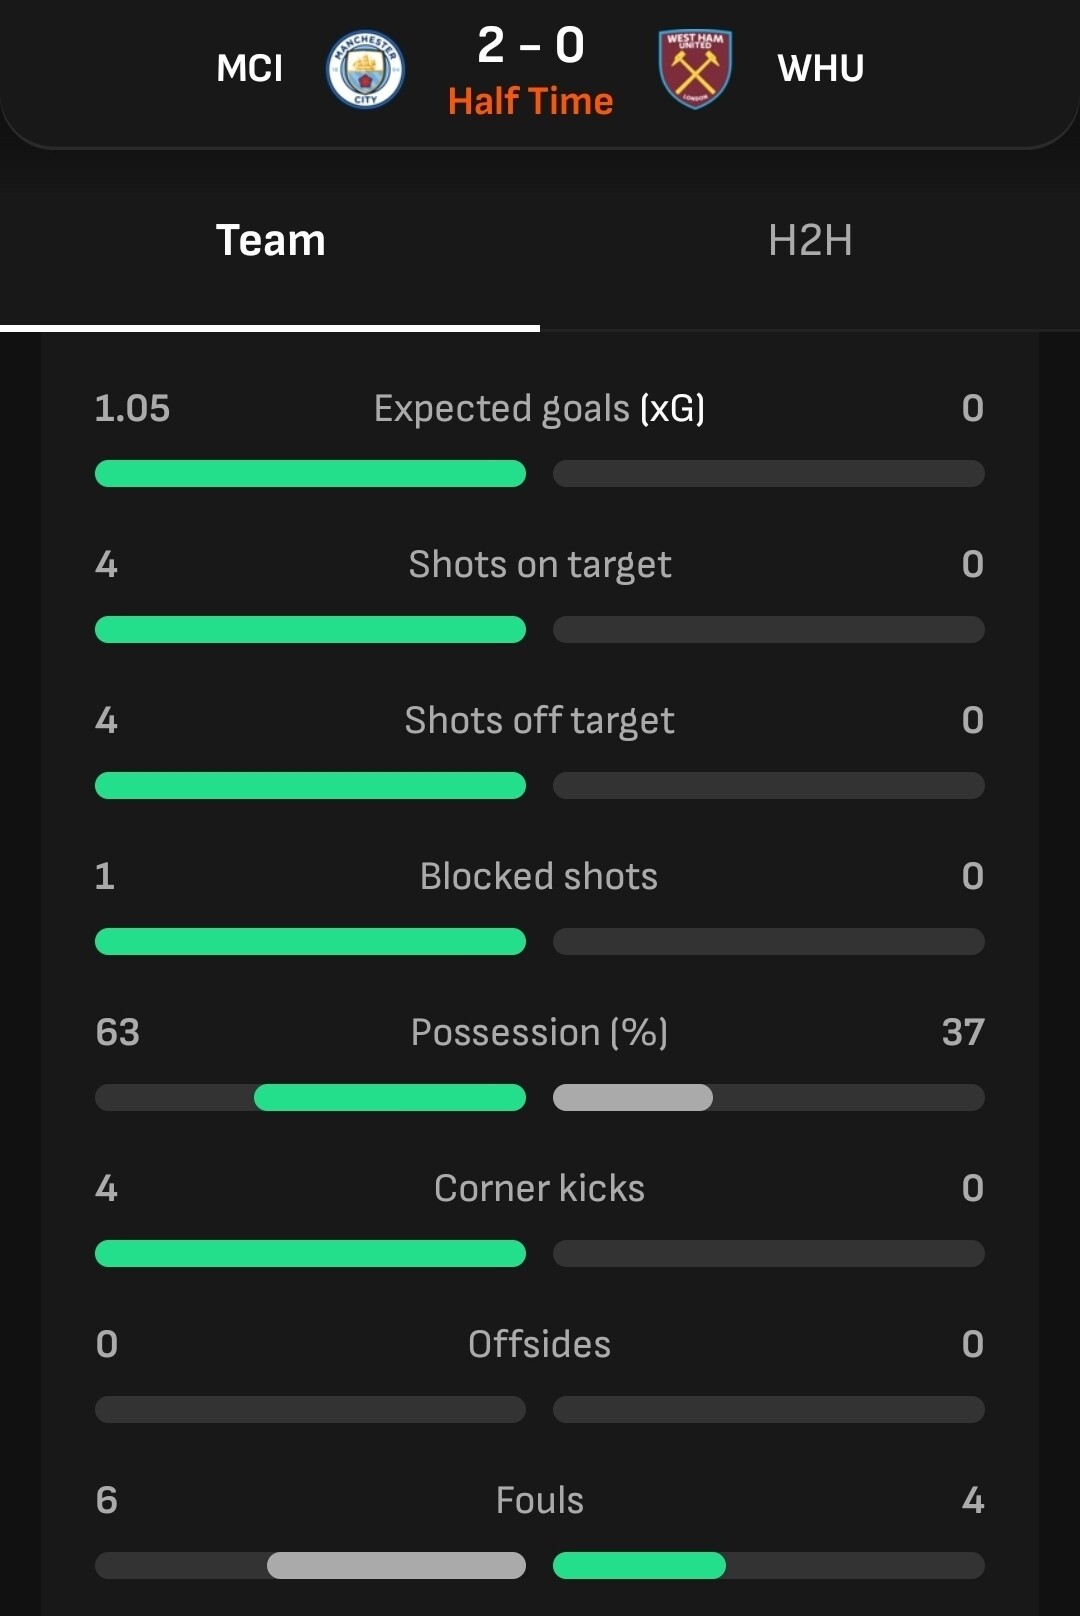Tap the 2 - 0 match score
This screenshot has width=1080, height=1616.
[531, 46]
